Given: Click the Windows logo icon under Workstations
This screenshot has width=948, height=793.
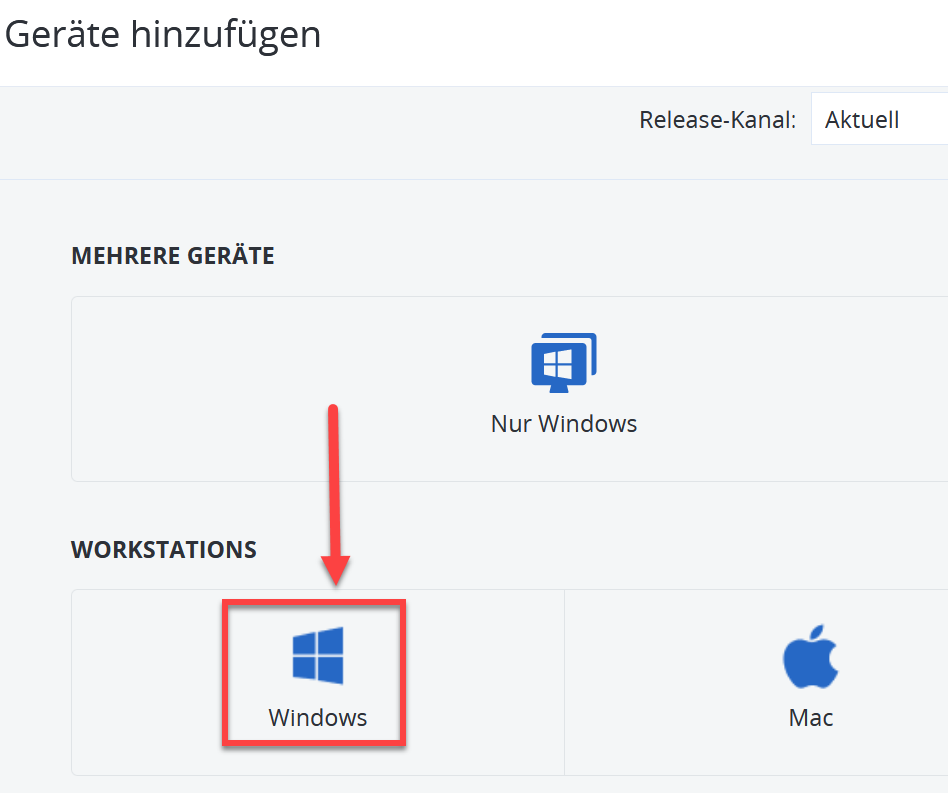Looking at the screenshot, I should pyautogui.click(x=318, y=655).
